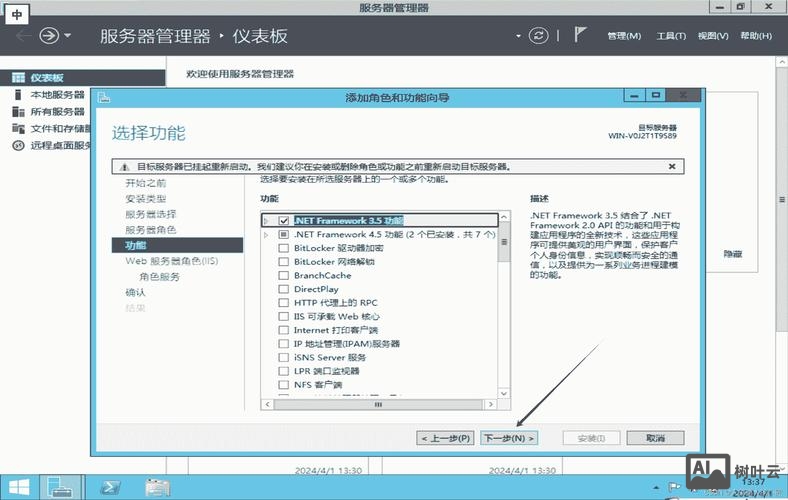Check the HTTP 代理上的 RPC checkbox
Viewport: 788px width, 500px height.
pyautogui.click(x=283, y=303)
